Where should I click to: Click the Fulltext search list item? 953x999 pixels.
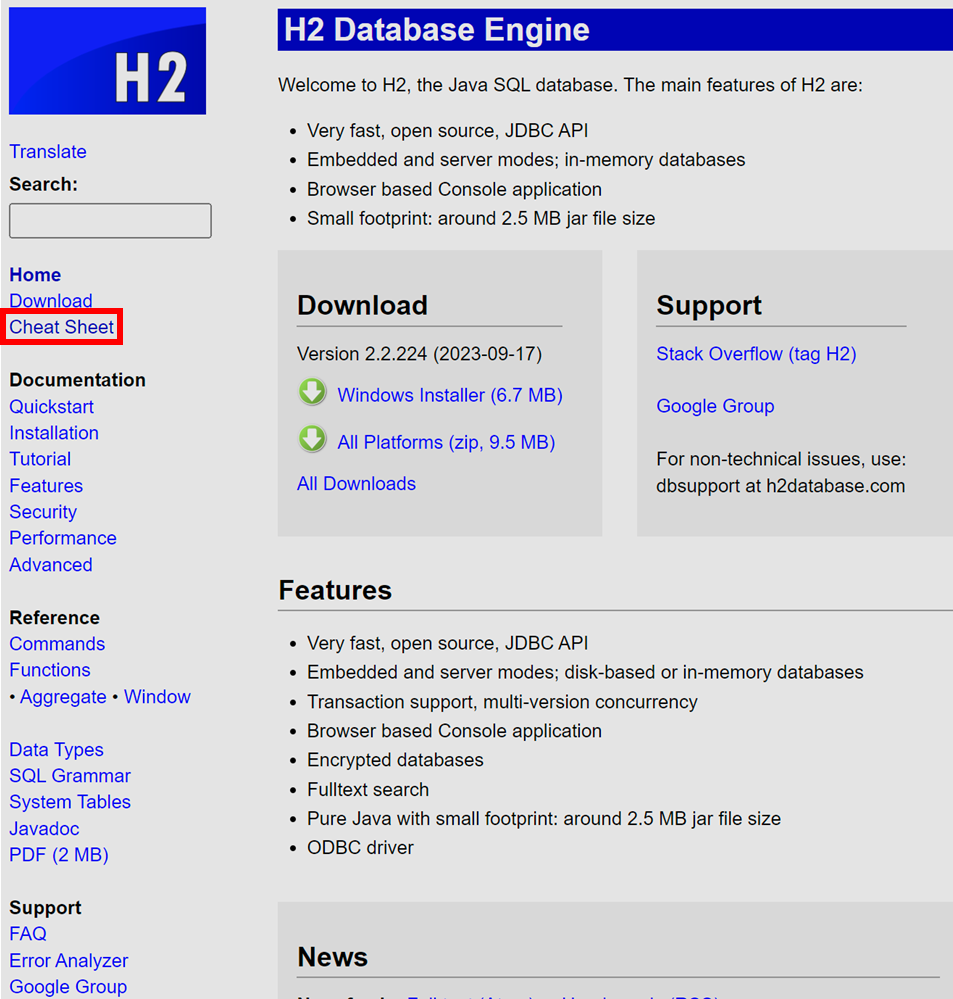[368, 789]
